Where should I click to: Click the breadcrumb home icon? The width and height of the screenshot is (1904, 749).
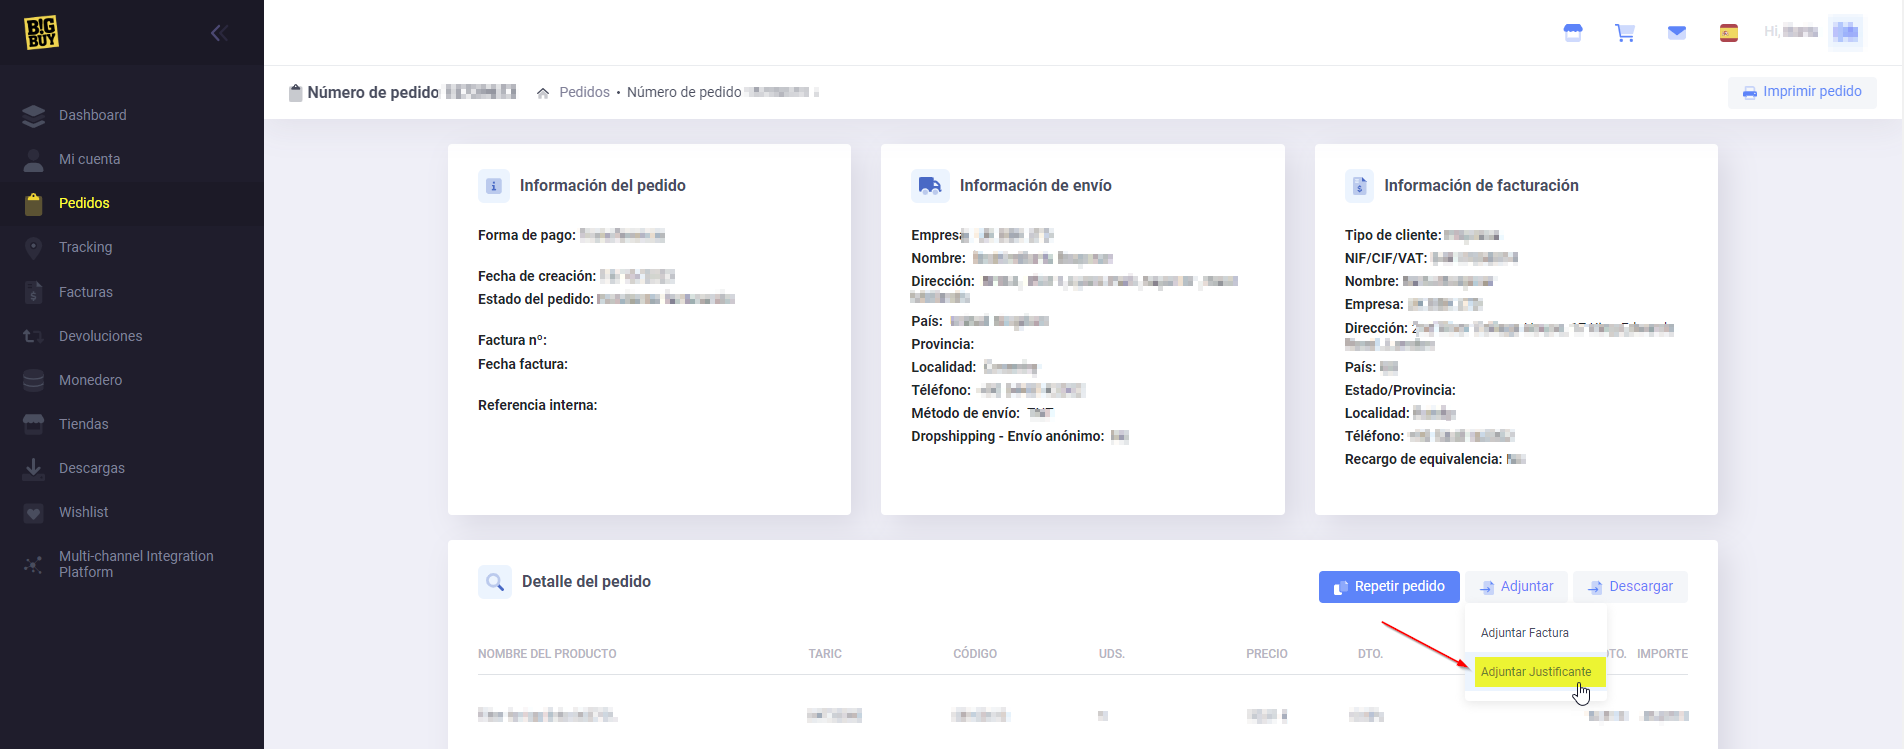click(x=543, y=93)
